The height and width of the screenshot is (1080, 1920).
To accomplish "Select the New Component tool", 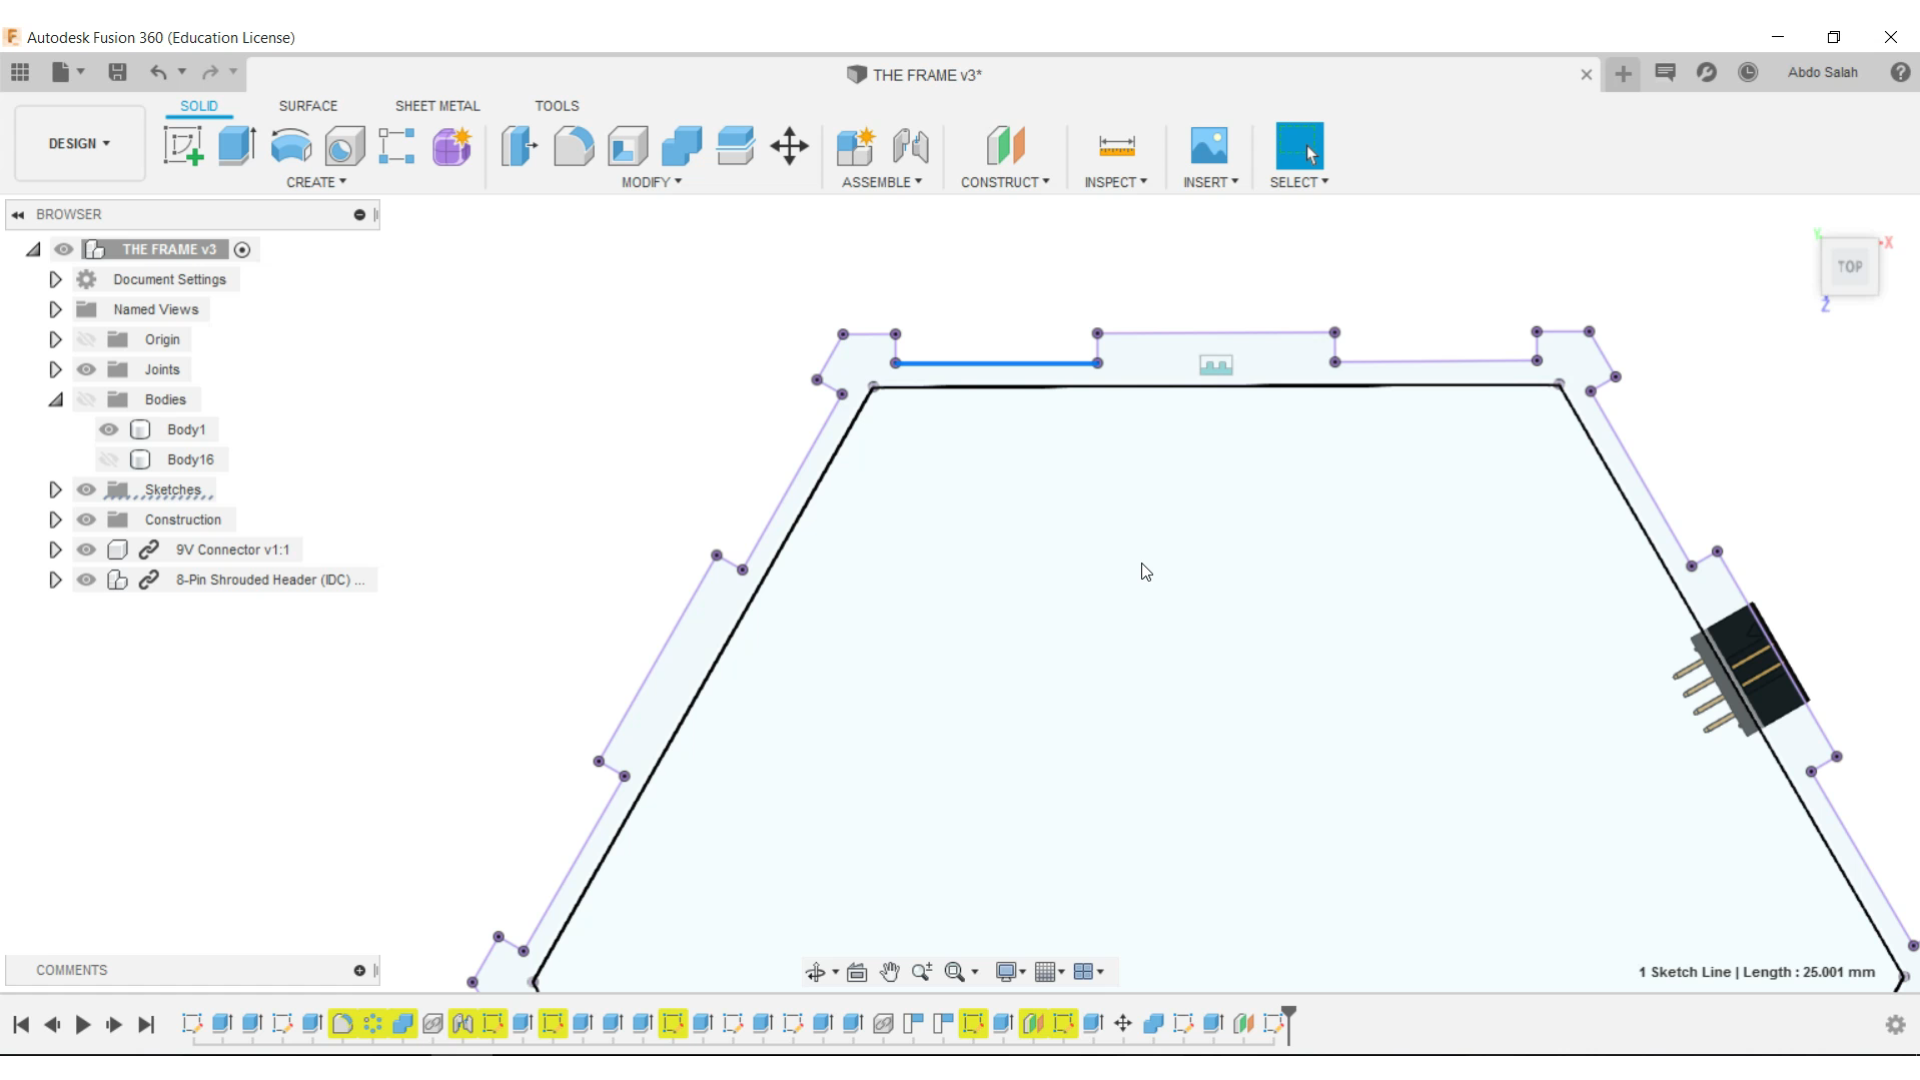I will [856, 145].
